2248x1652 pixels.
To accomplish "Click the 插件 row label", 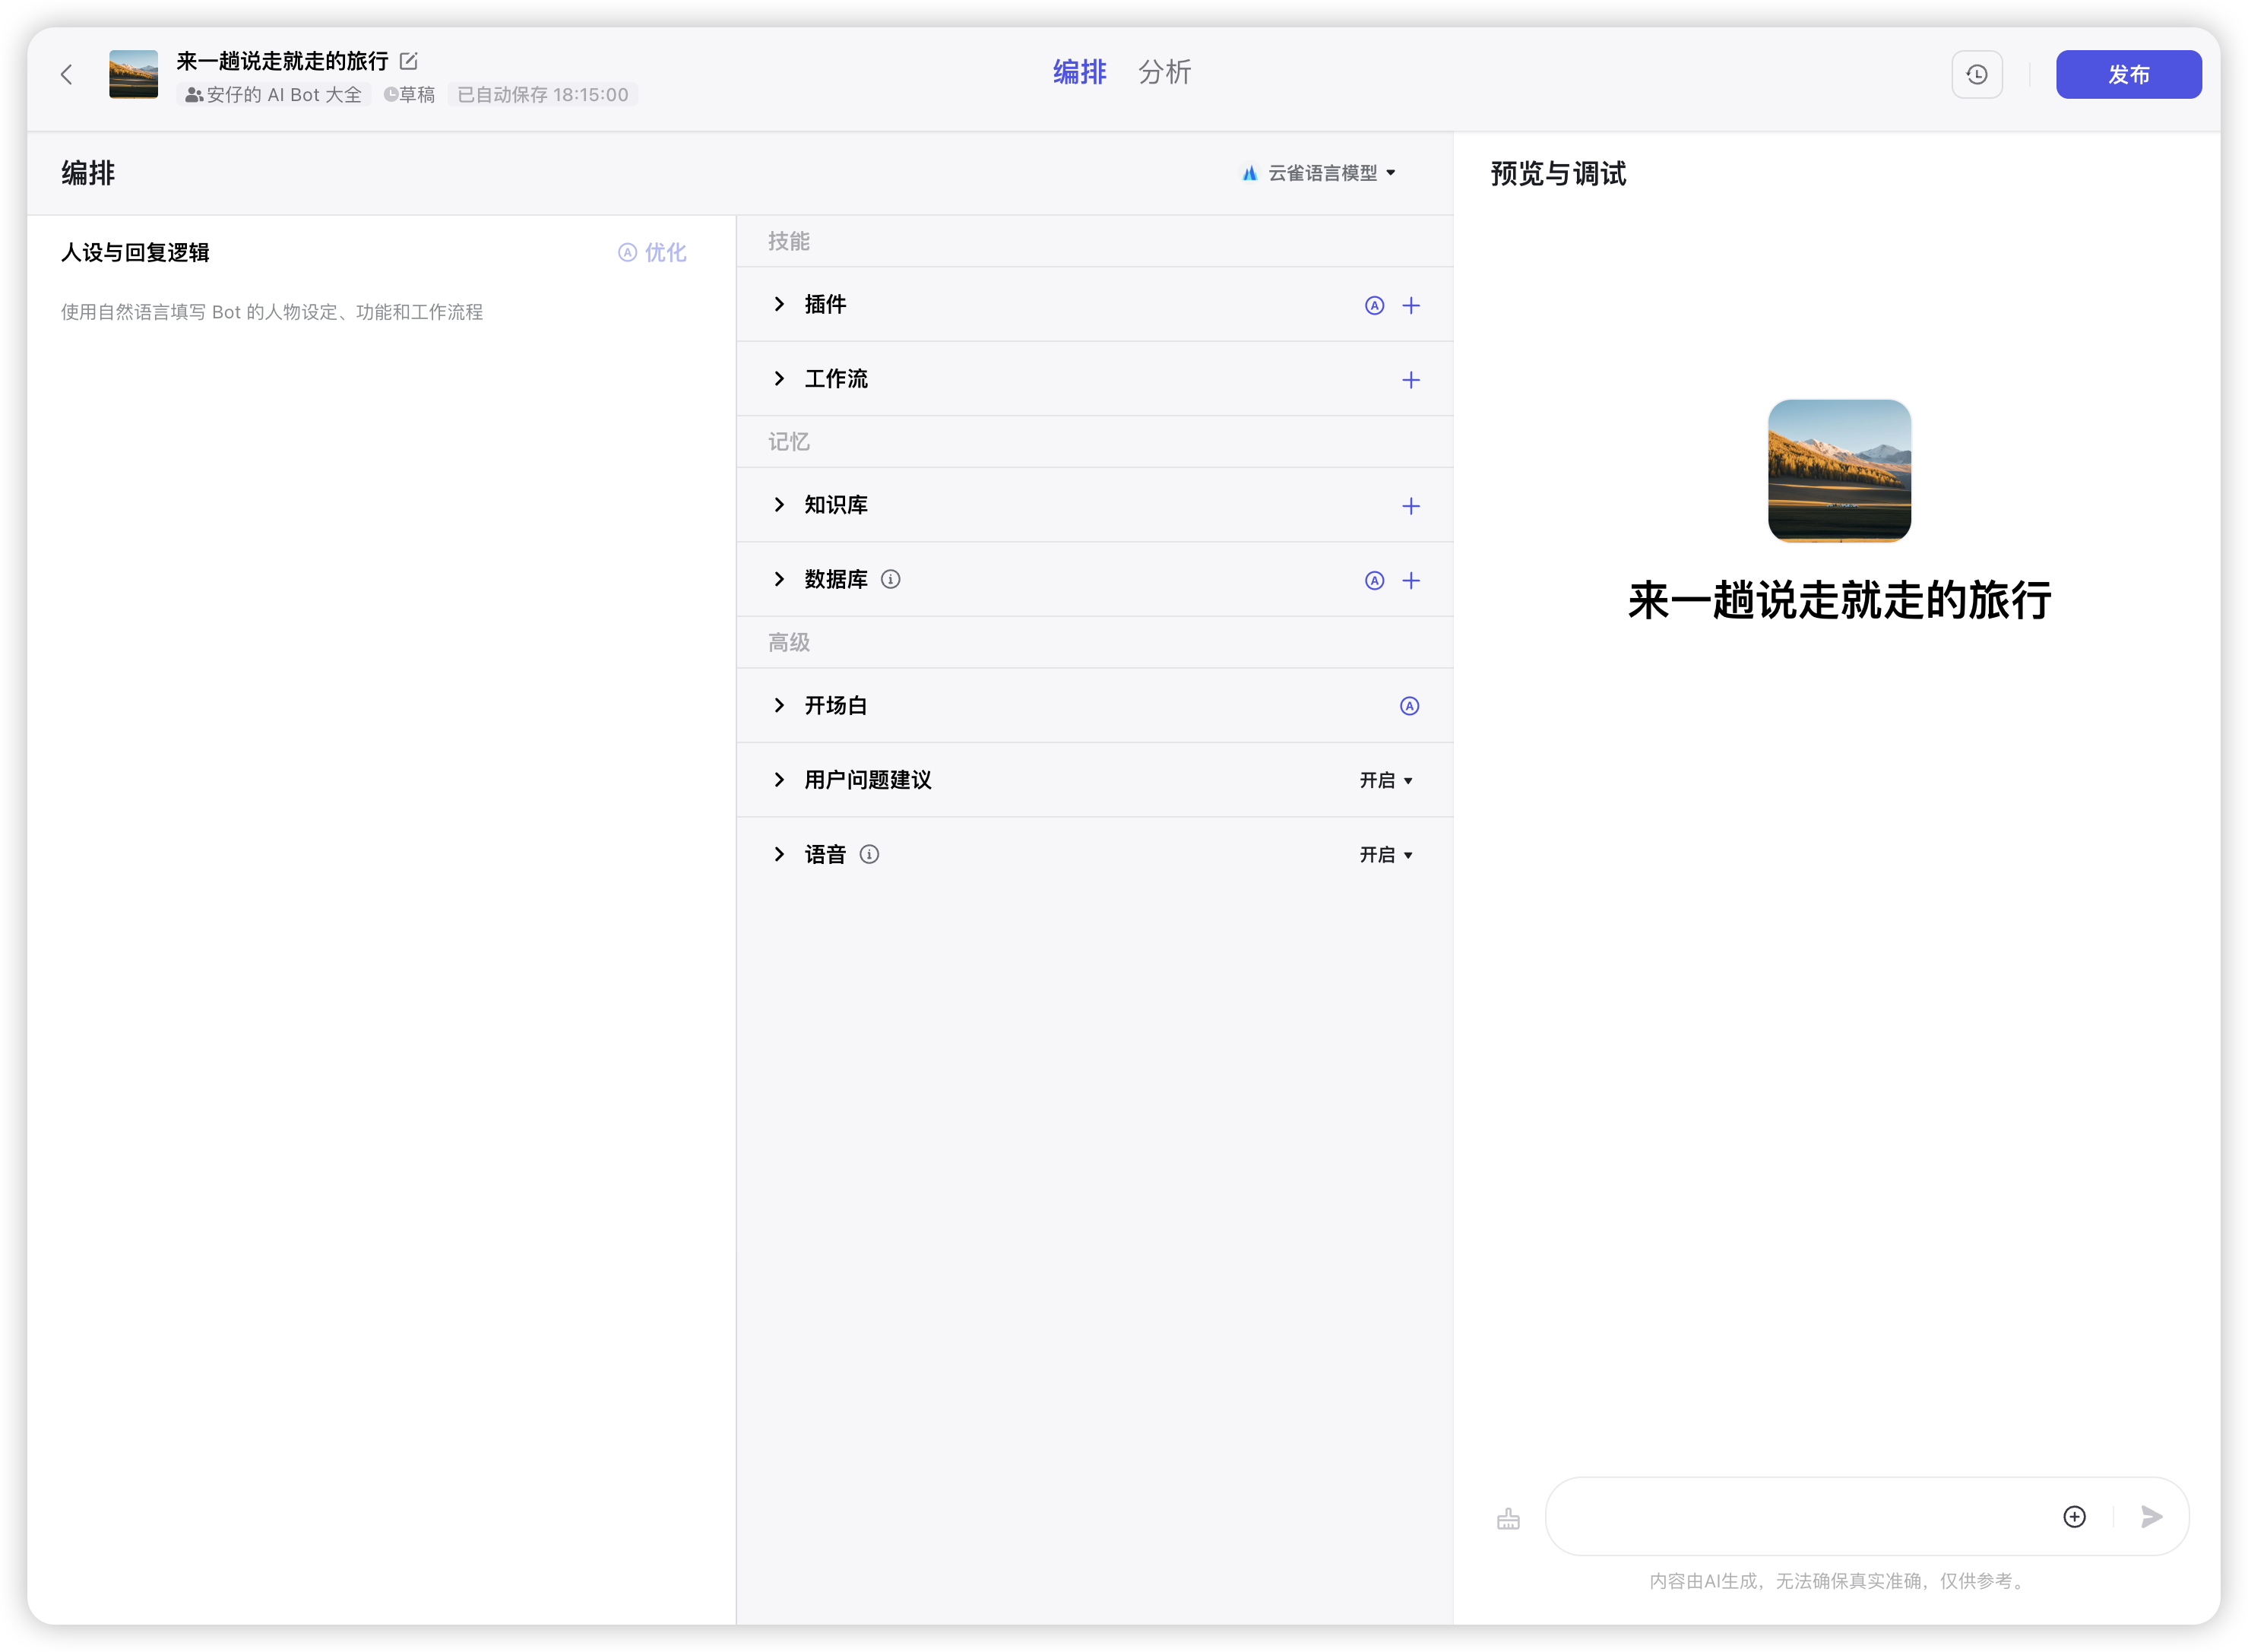I will tap(825, 304).
